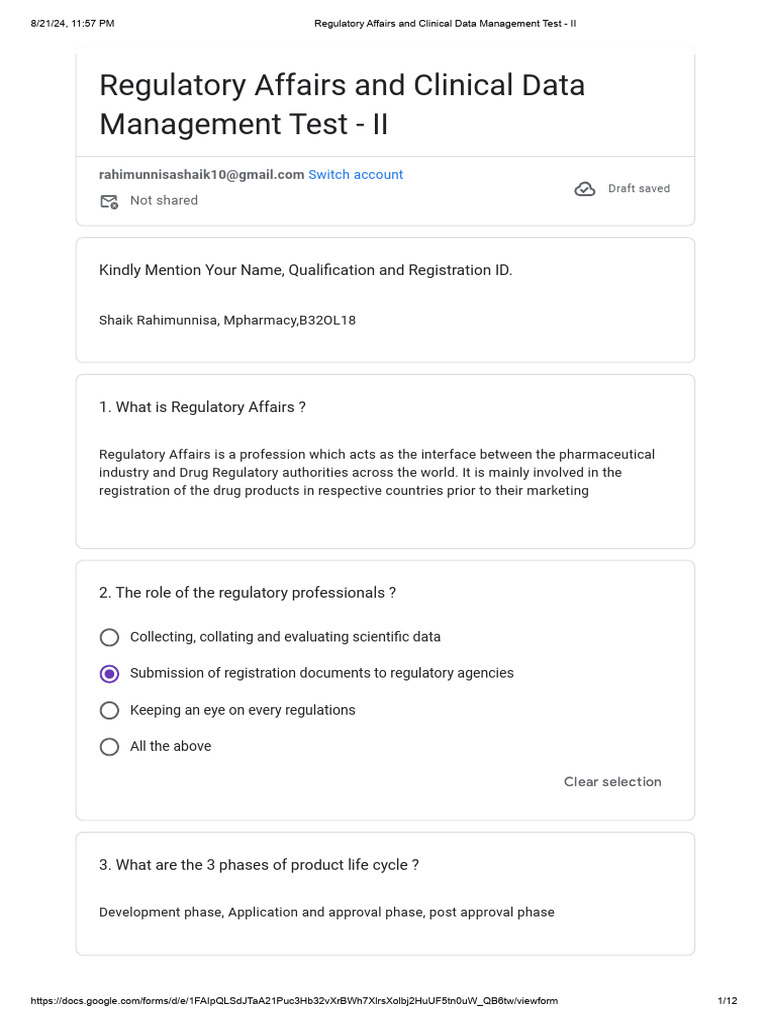Click the Switch account link

[355, 174]
